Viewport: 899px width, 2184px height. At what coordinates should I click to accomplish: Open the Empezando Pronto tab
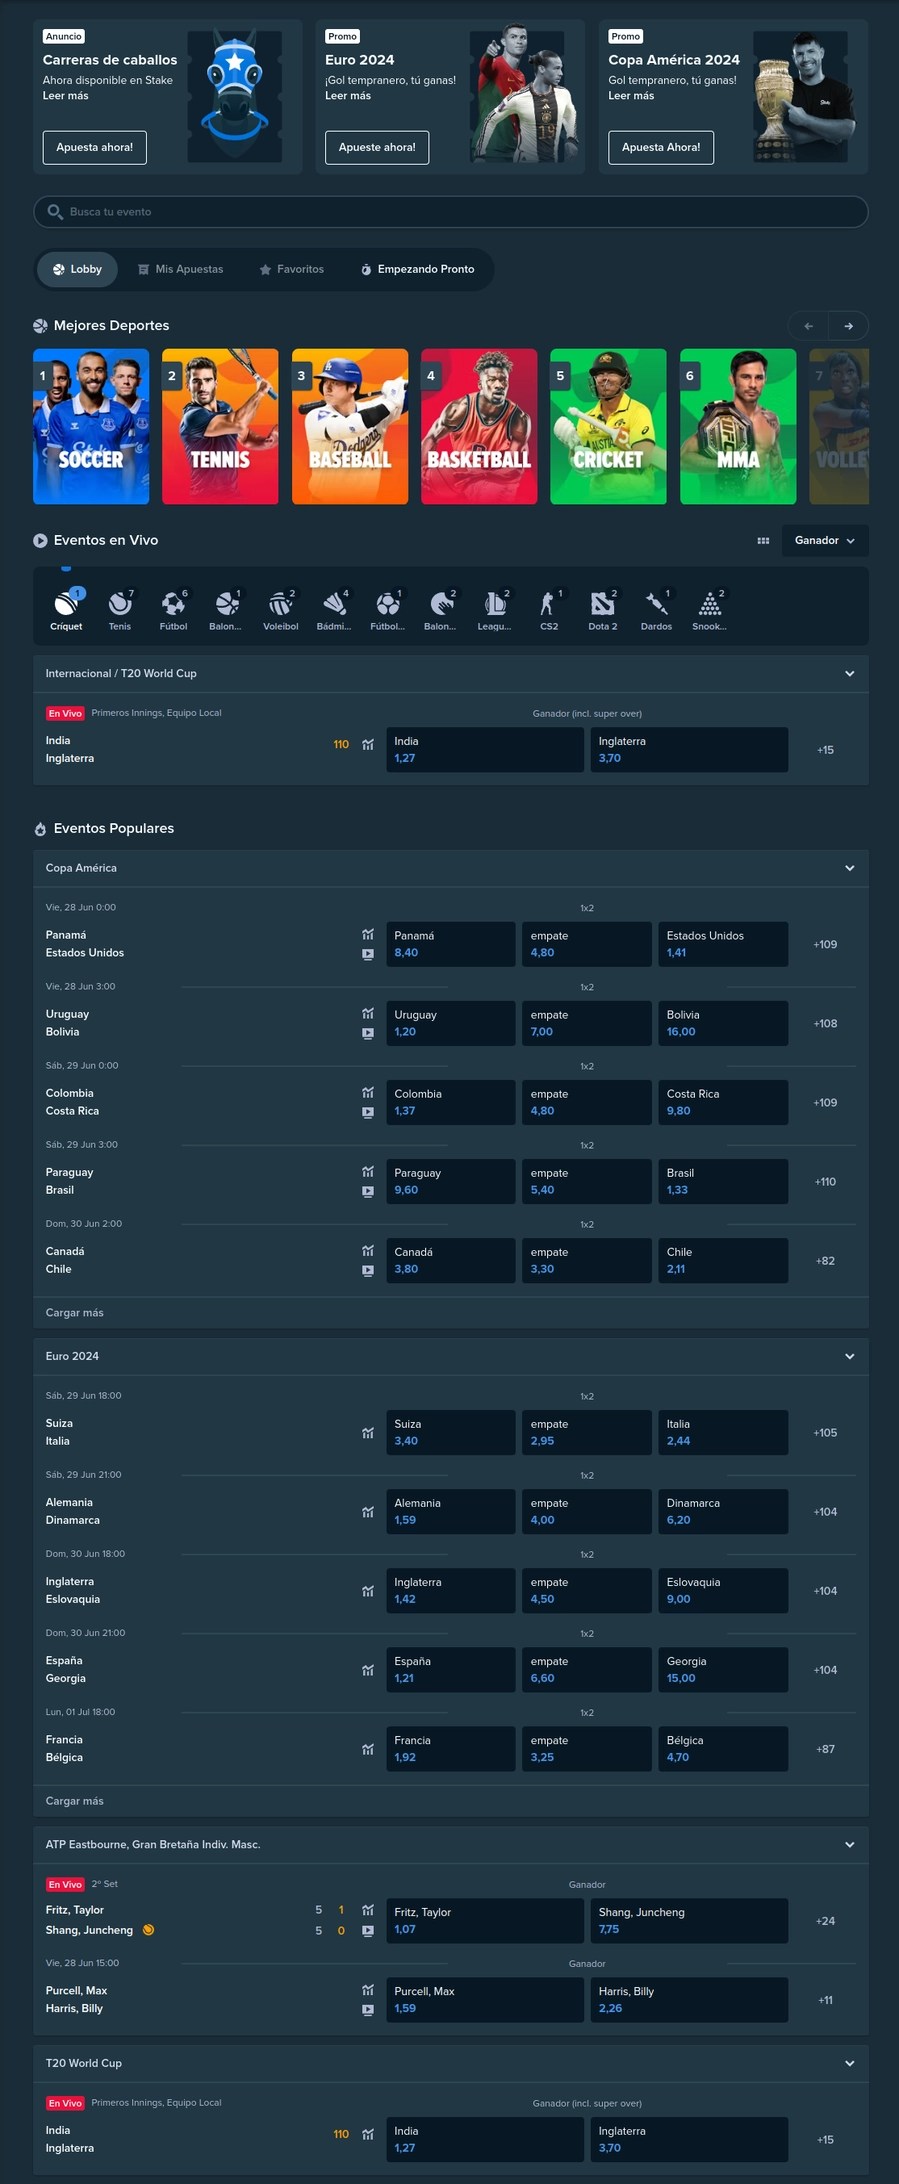(417, 270)
